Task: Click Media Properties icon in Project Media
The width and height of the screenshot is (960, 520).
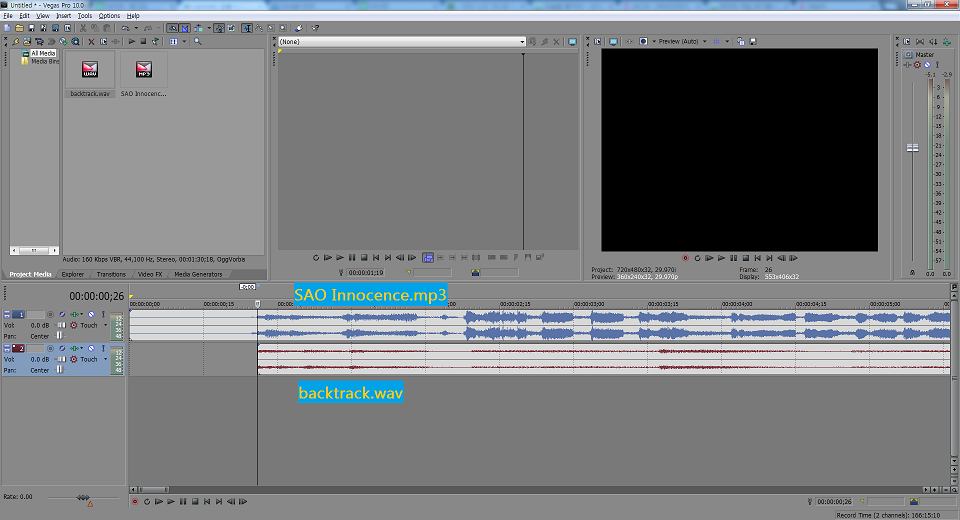Action: pyautogui.click(x=103, y=42)
